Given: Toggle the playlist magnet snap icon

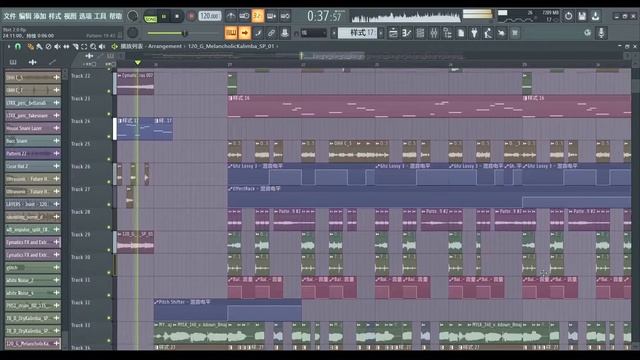Looking at the screenshot, I should pos(18,47).
